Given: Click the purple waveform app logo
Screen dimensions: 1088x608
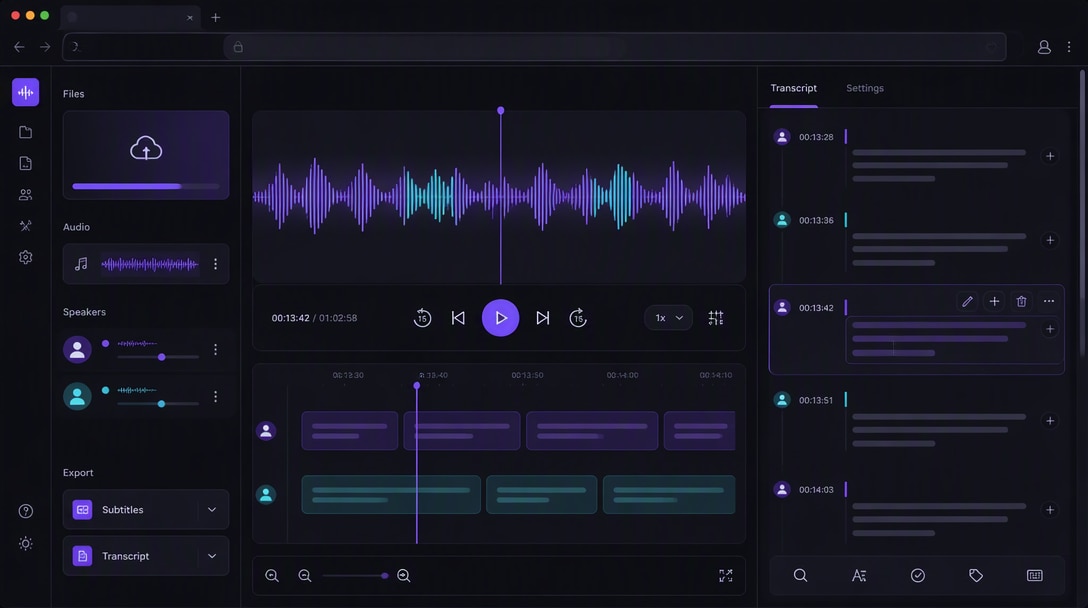Looking at the screenshot, I should 26,92.
